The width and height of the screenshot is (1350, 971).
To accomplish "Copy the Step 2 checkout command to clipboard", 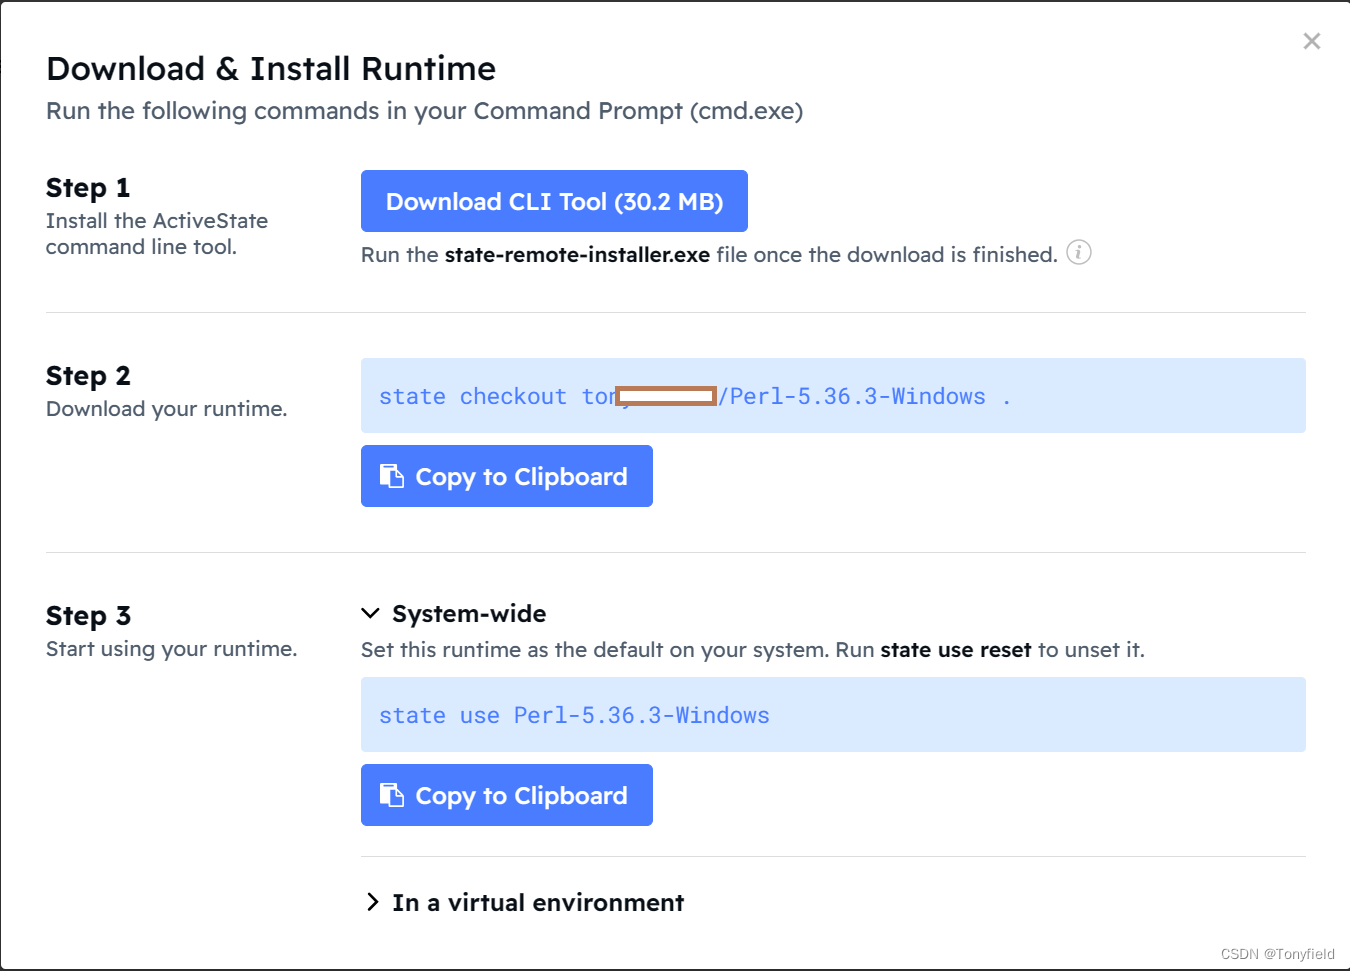I will point(507,476).
